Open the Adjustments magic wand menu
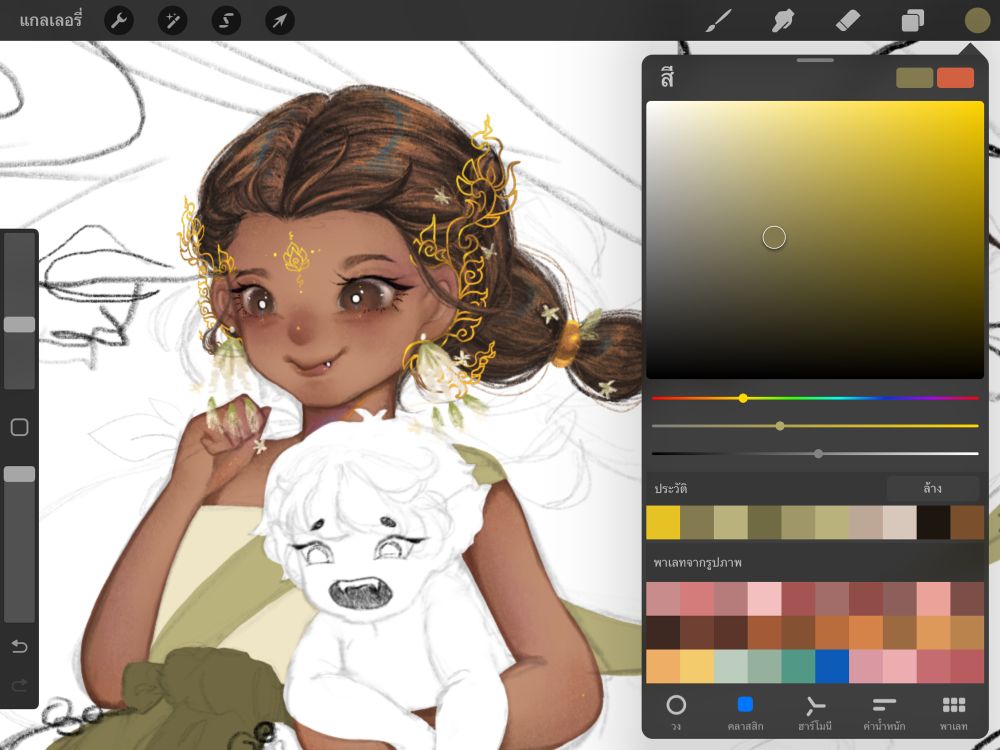Viewport: 1000px width, 750px height. point(172,20)
